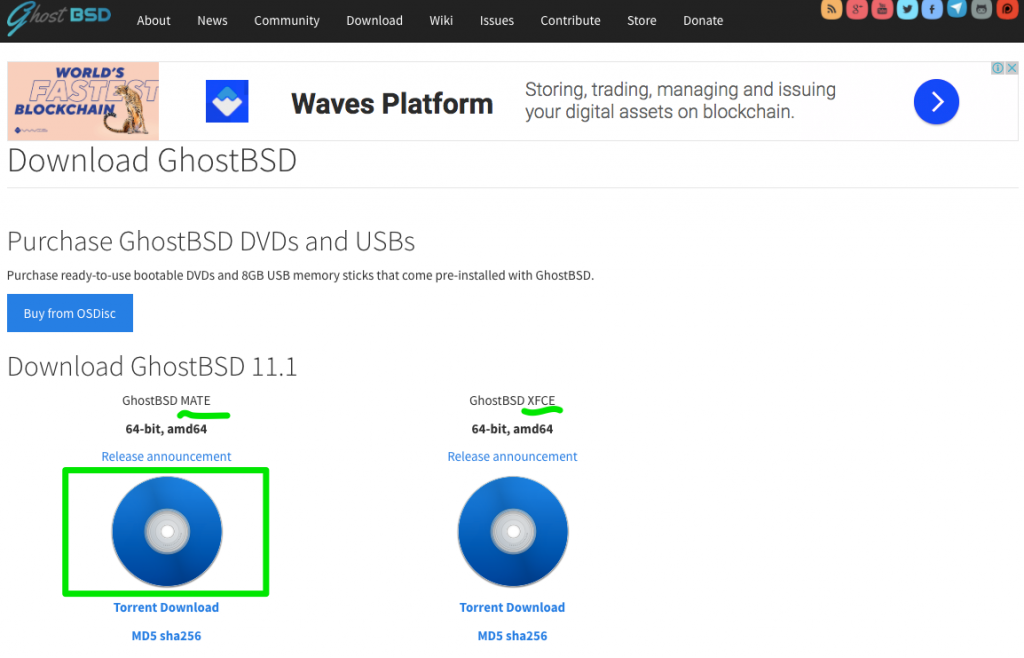Open the Contribute page
1024x658 pixels.
click(x=570, y=21)
